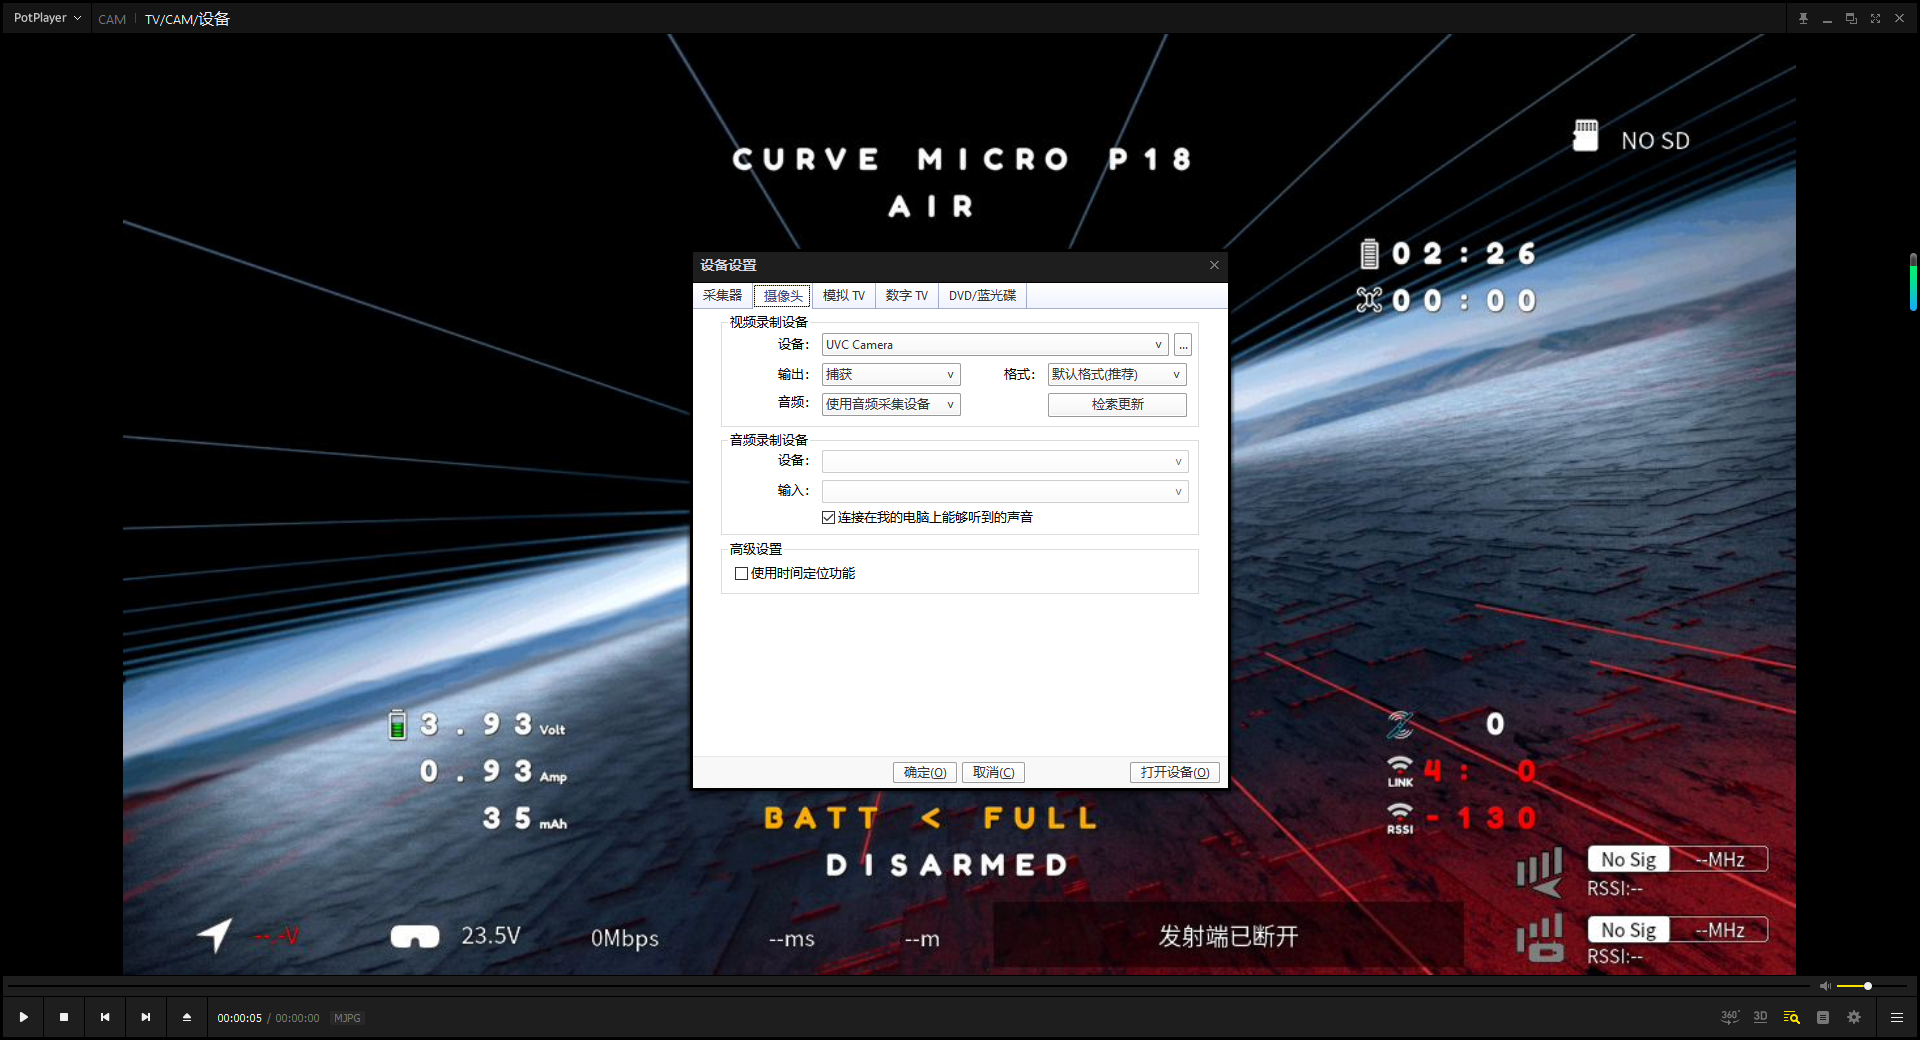
Task: Expand the 输出 capture dropdown
Action: [x=891, y=374]
